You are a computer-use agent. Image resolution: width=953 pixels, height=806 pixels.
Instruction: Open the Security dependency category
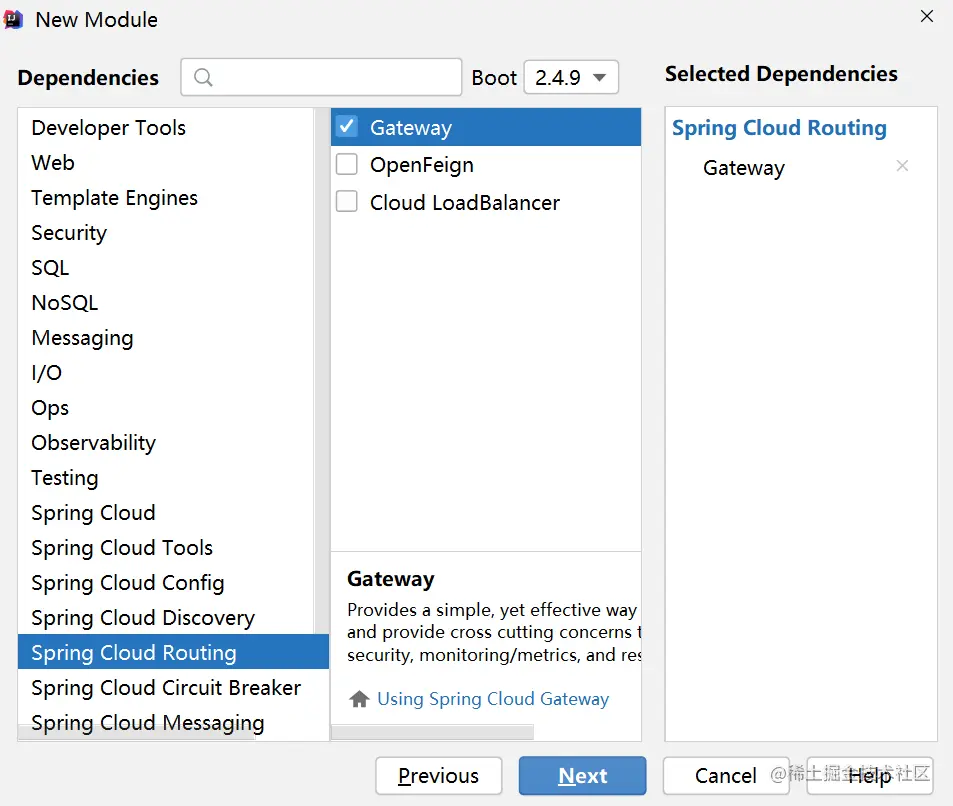(x=69, y=233)
